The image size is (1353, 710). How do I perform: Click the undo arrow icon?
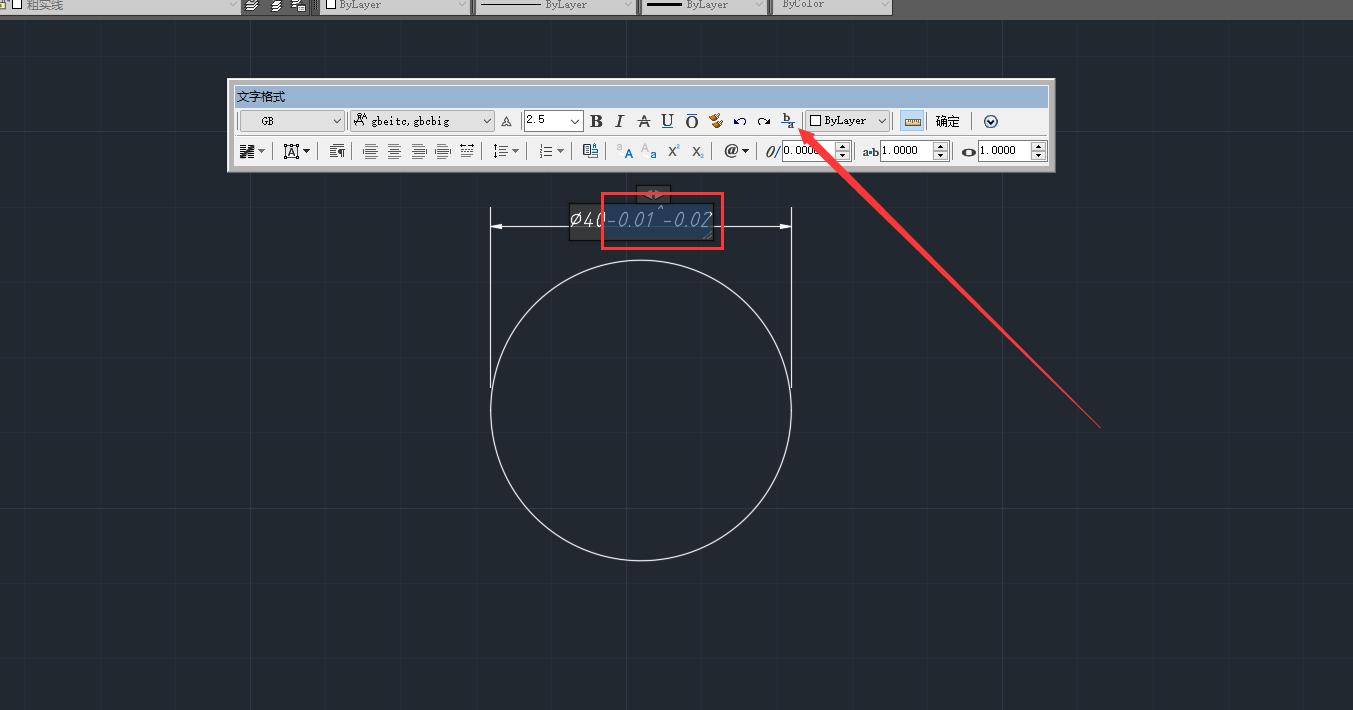tap(740, 121)
